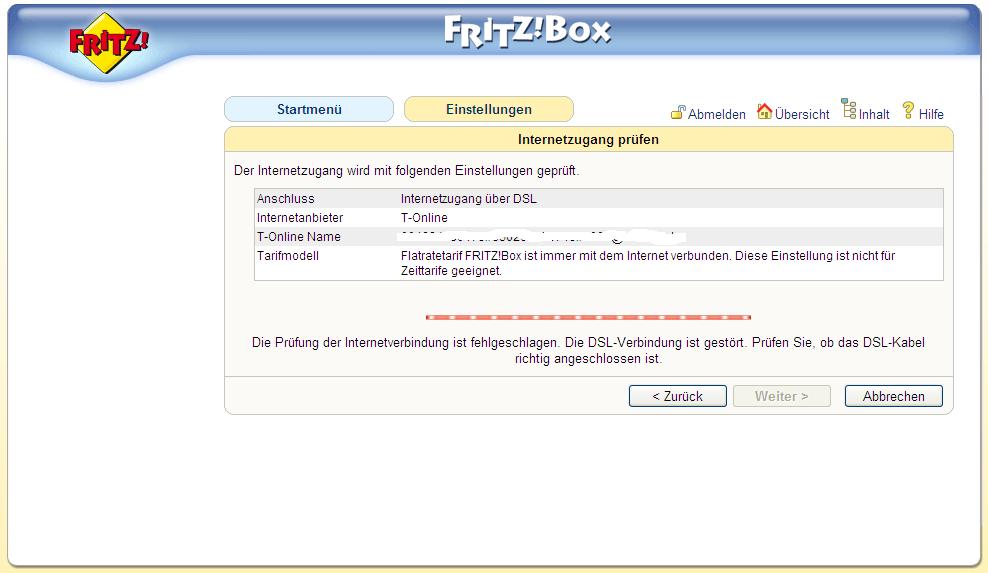Click the FRITZ!Box title text
Image resolution: width=988 pixels, height=573 pixels.
(527, 32)
